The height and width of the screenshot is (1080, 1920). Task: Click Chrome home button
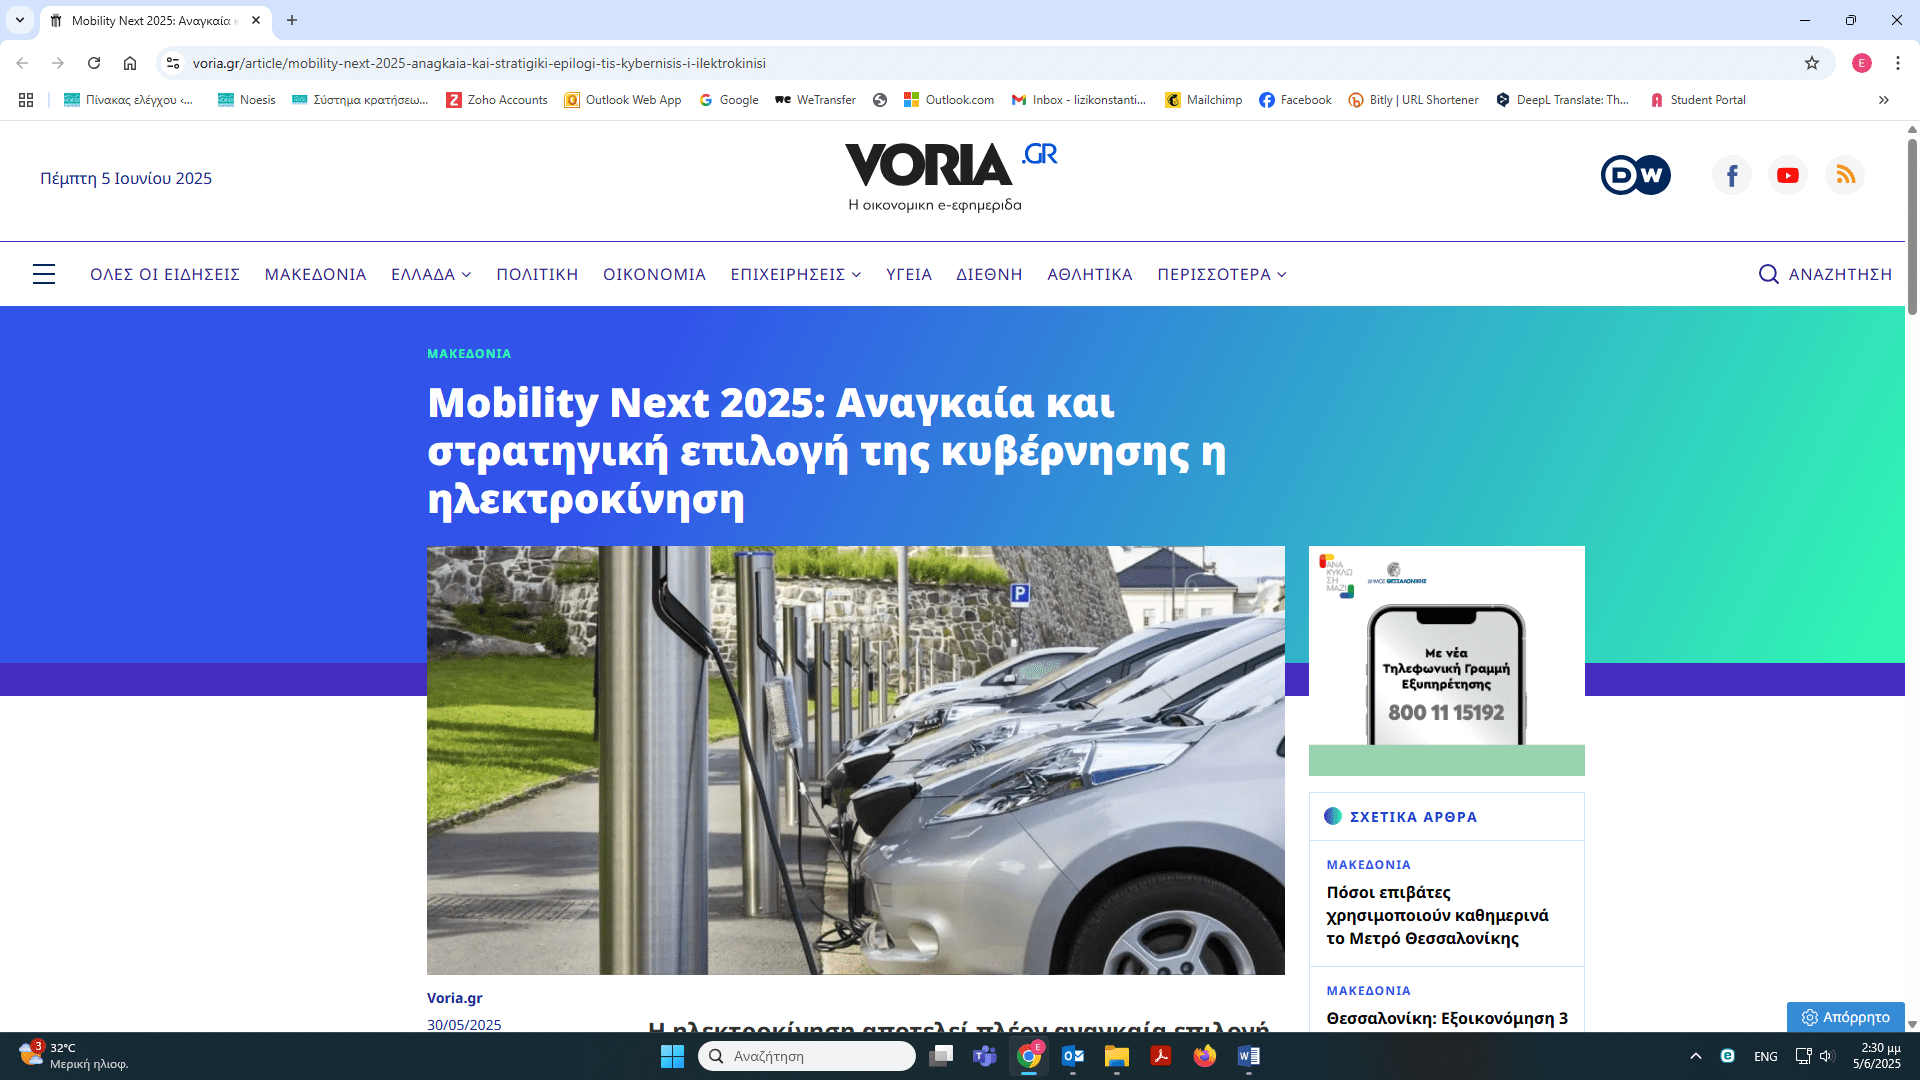130,63
